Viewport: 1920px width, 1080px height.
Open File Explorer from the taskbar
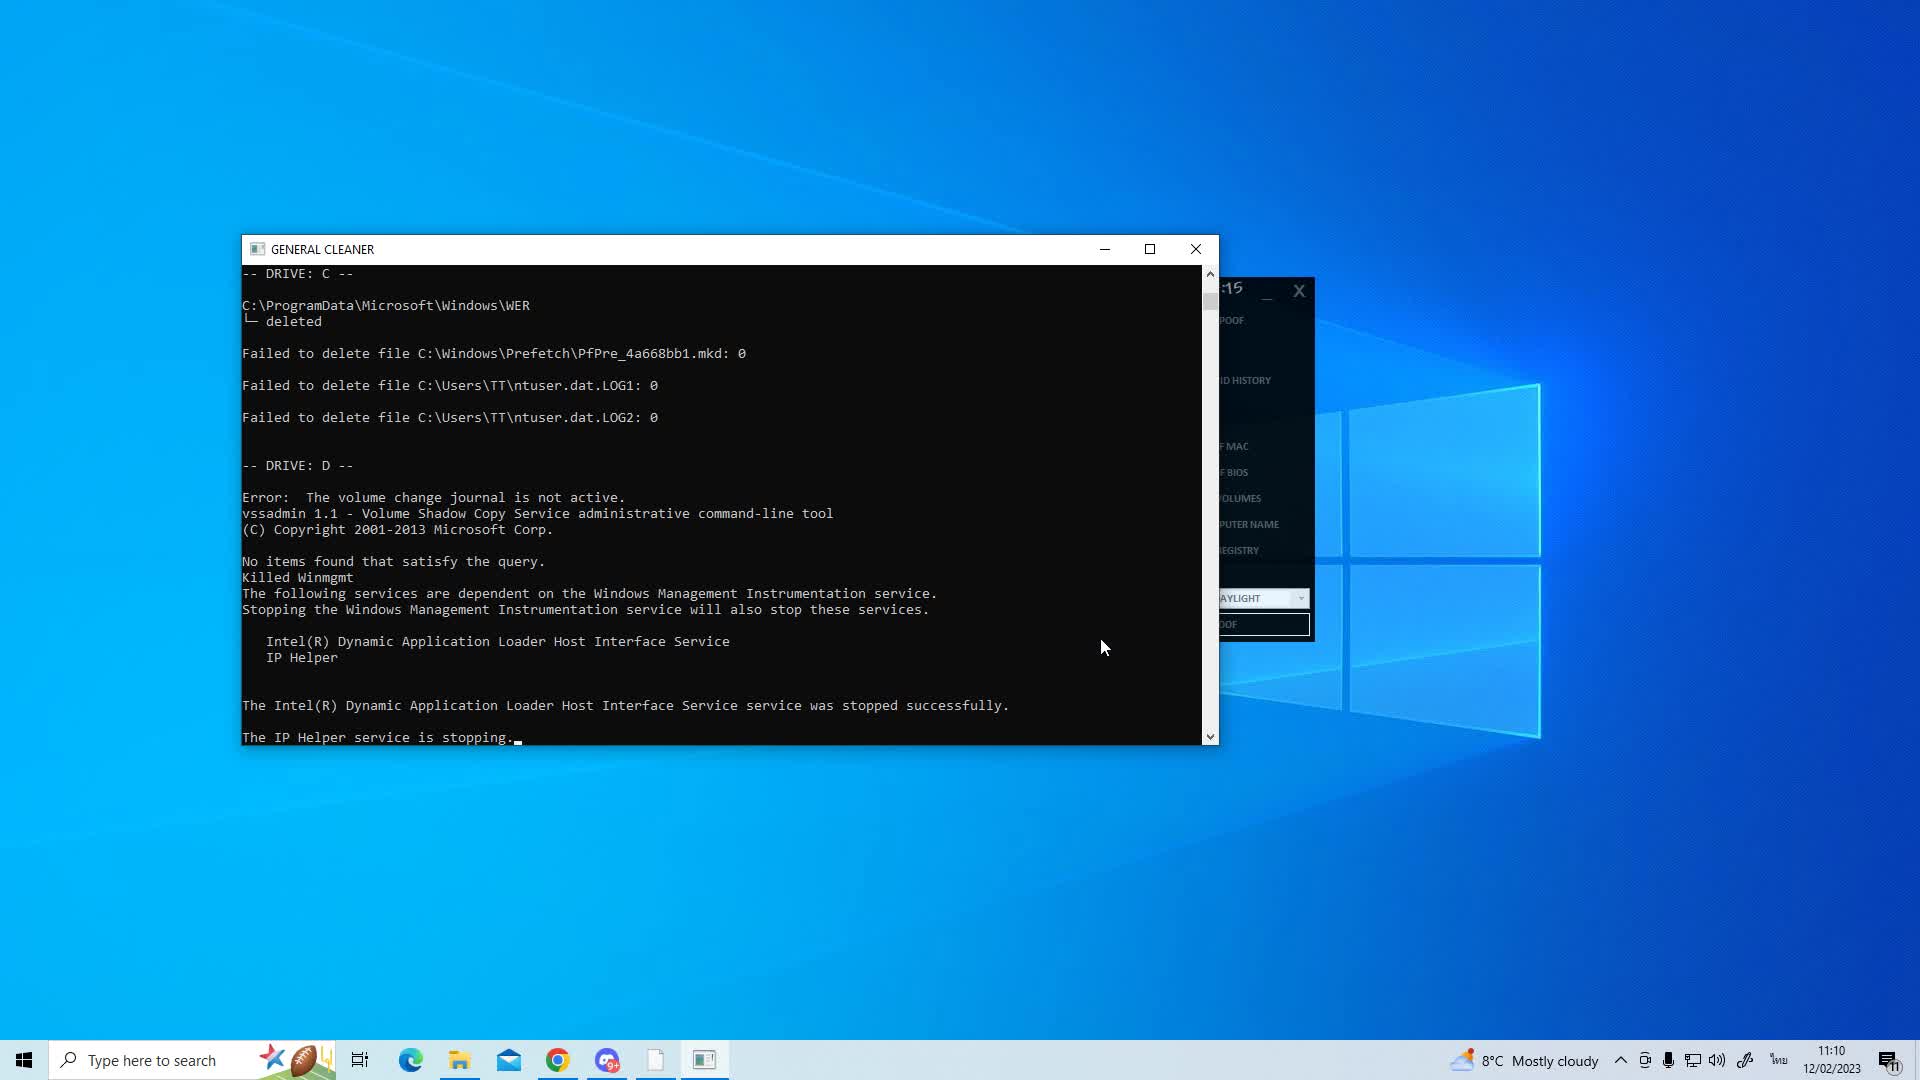click(x=459, y=1060)
